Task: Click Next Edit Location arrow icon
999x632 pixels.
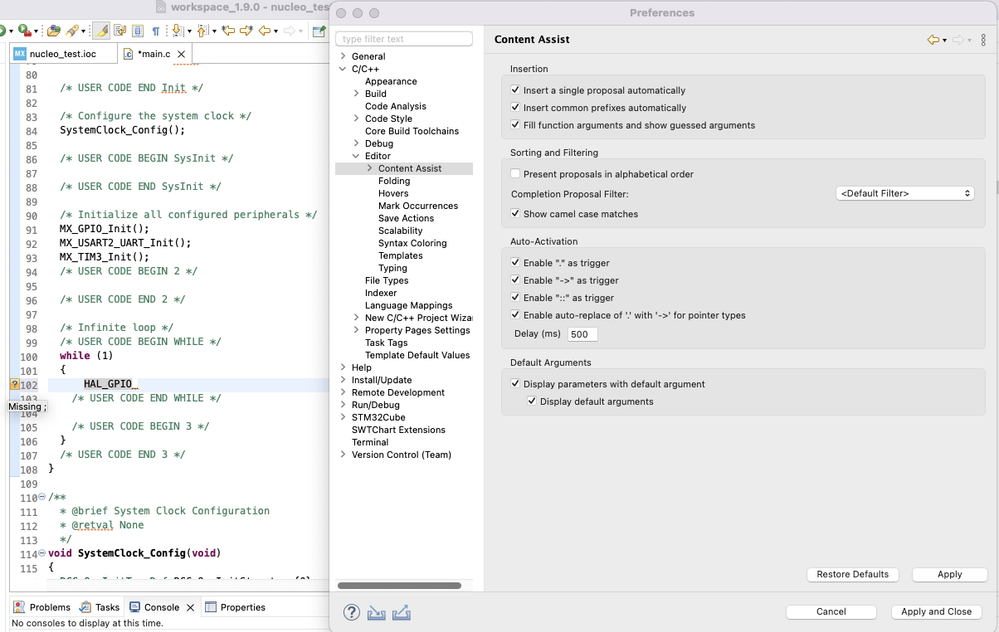Action: [246, 30]
